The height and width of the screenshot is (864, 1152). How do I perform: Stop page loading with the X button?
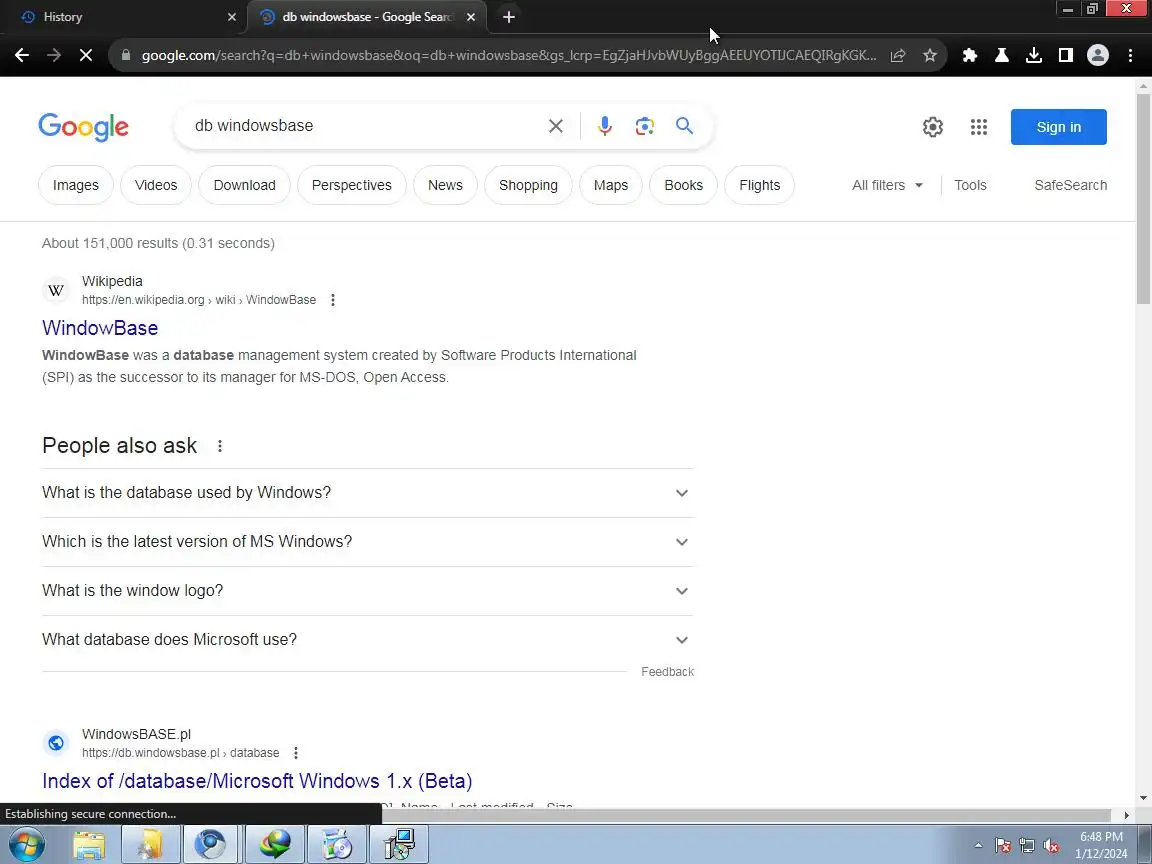click(x=86, y=55)
